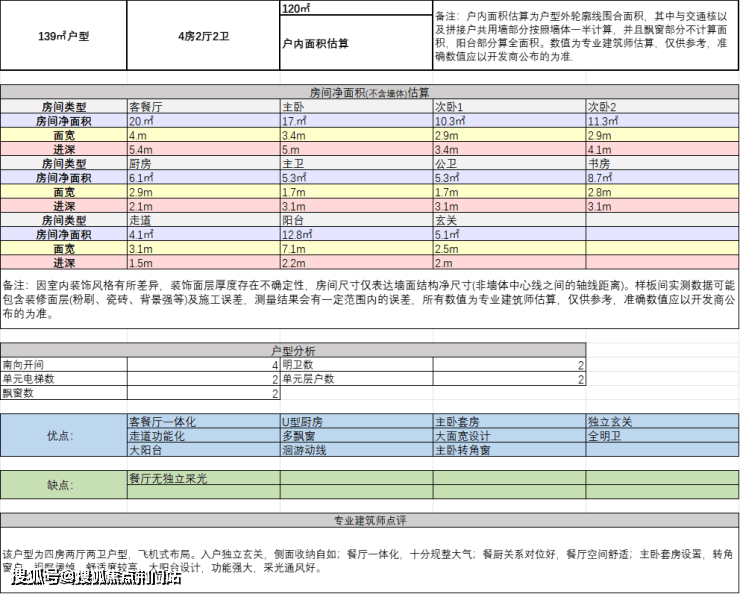Select the 书房 room type cell

pos(661,162)
